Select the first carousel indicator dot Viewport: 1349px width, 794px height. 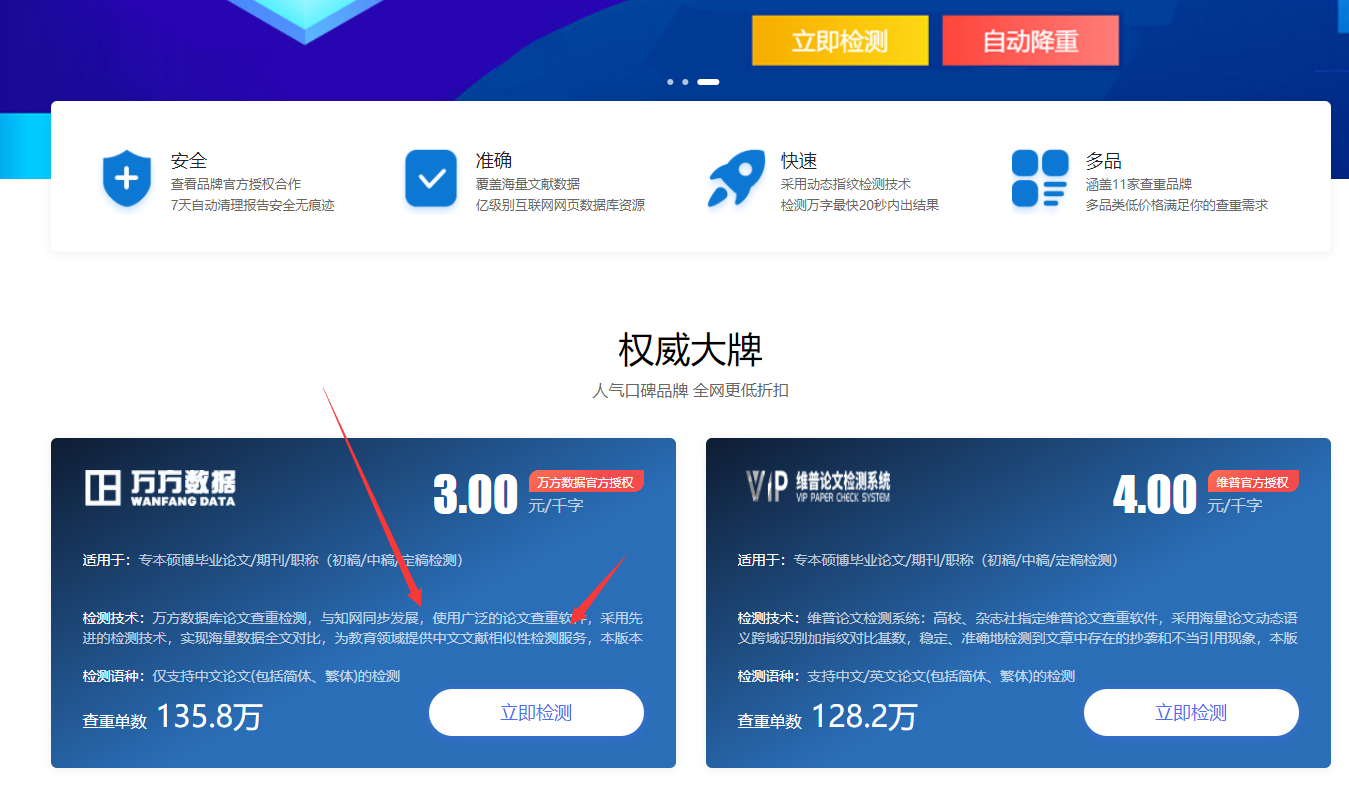670,82
